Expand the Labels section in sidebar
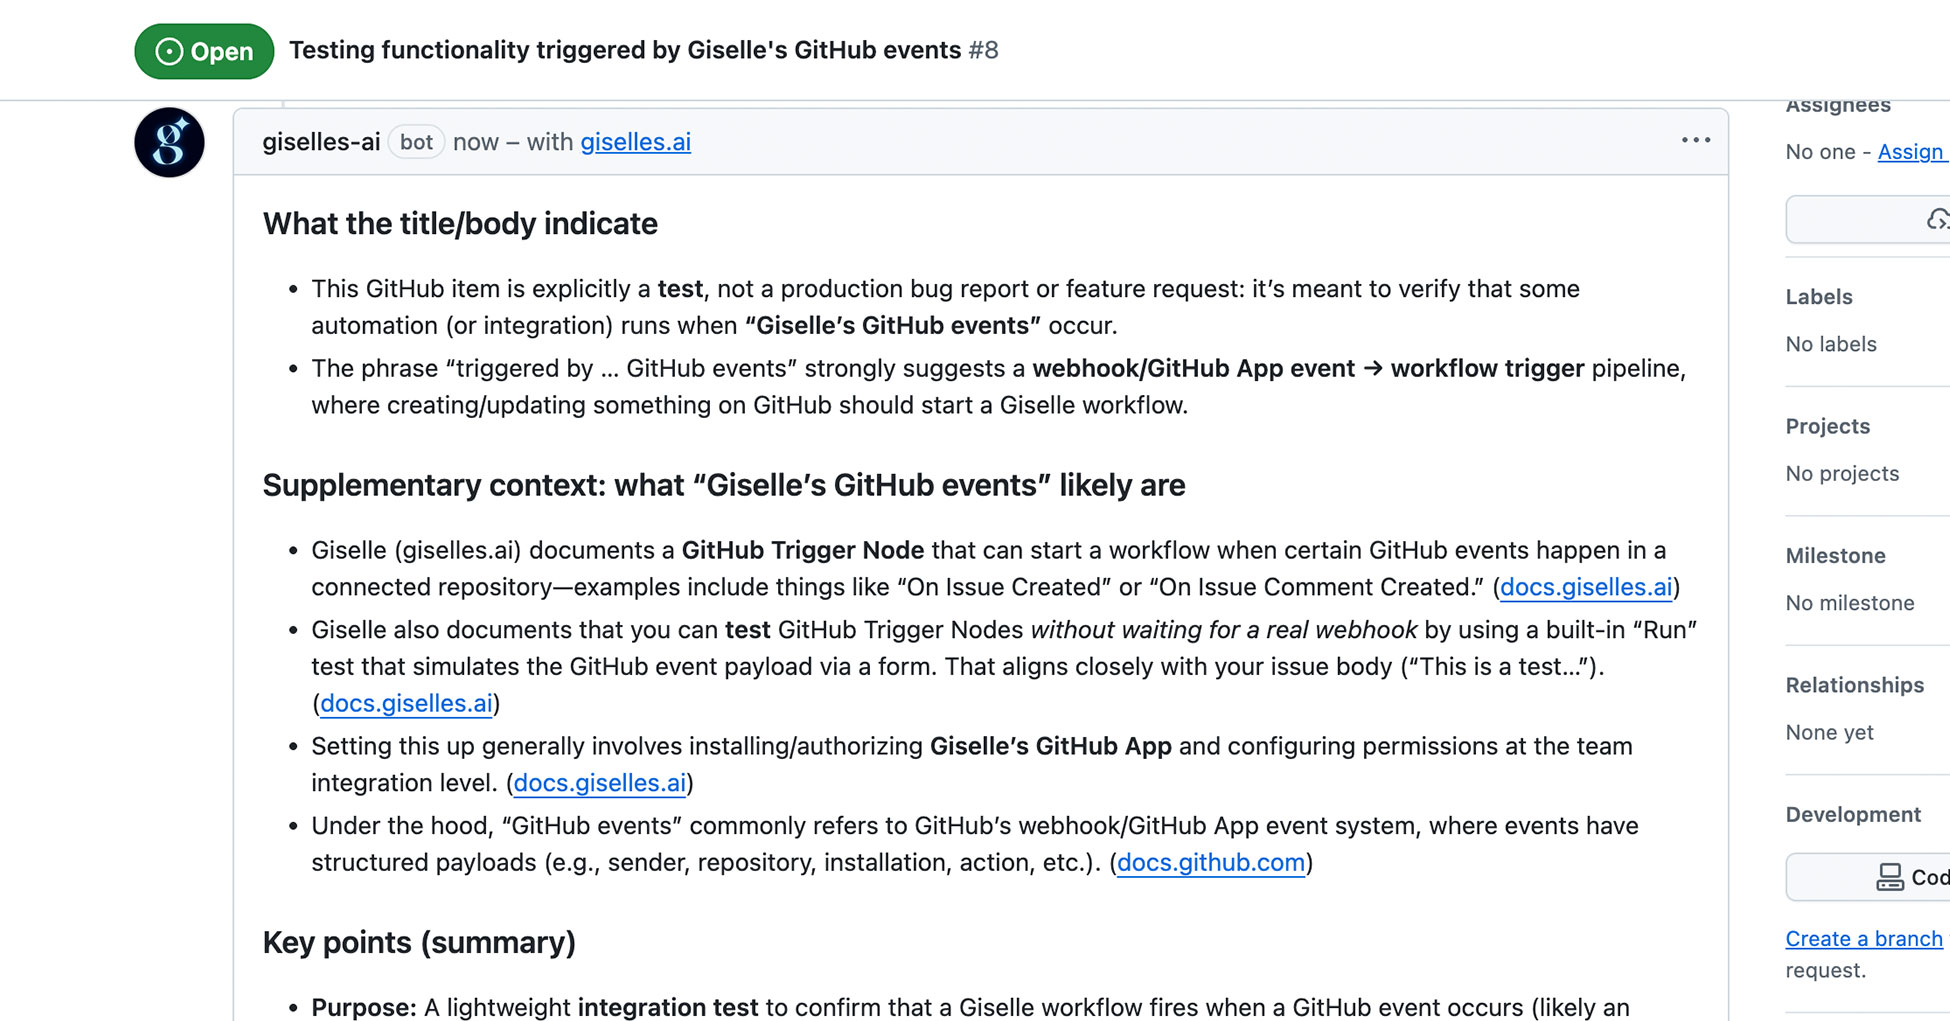Viewport: 1950px width, 1021px height. click(1819, 297)
